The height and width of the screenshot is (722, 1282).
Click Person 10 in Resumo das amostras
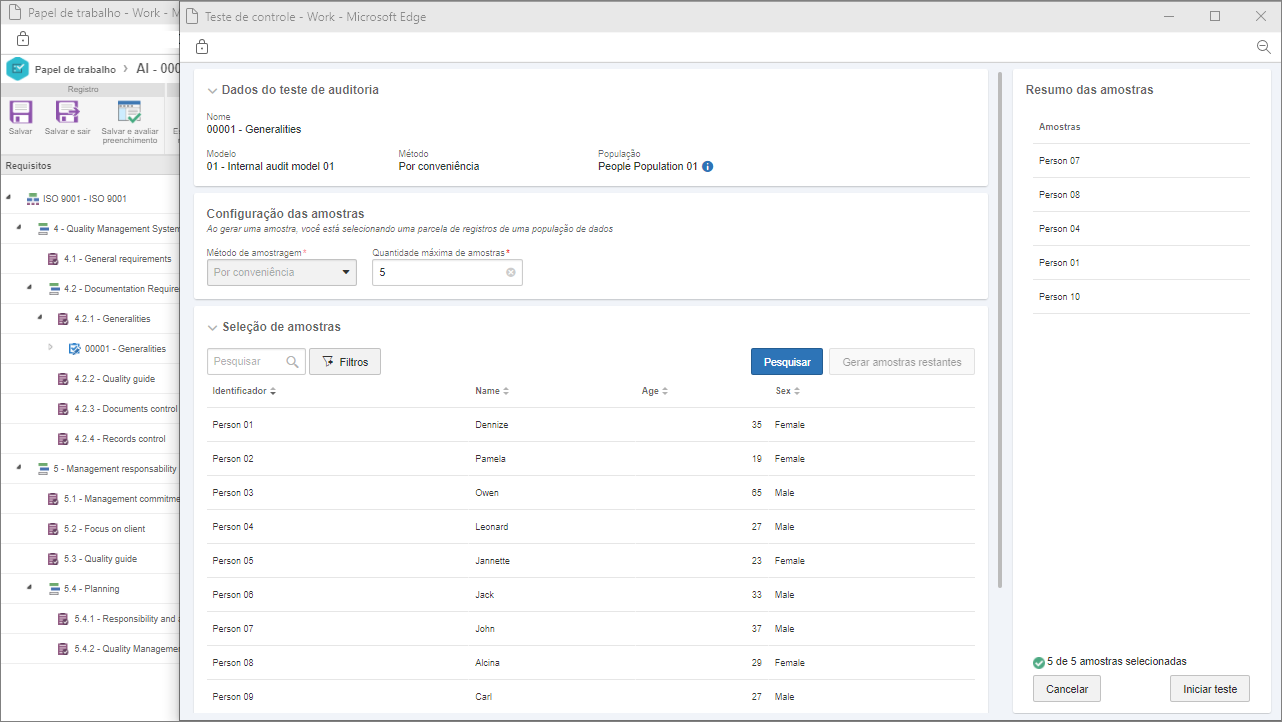coord(1141,297)
